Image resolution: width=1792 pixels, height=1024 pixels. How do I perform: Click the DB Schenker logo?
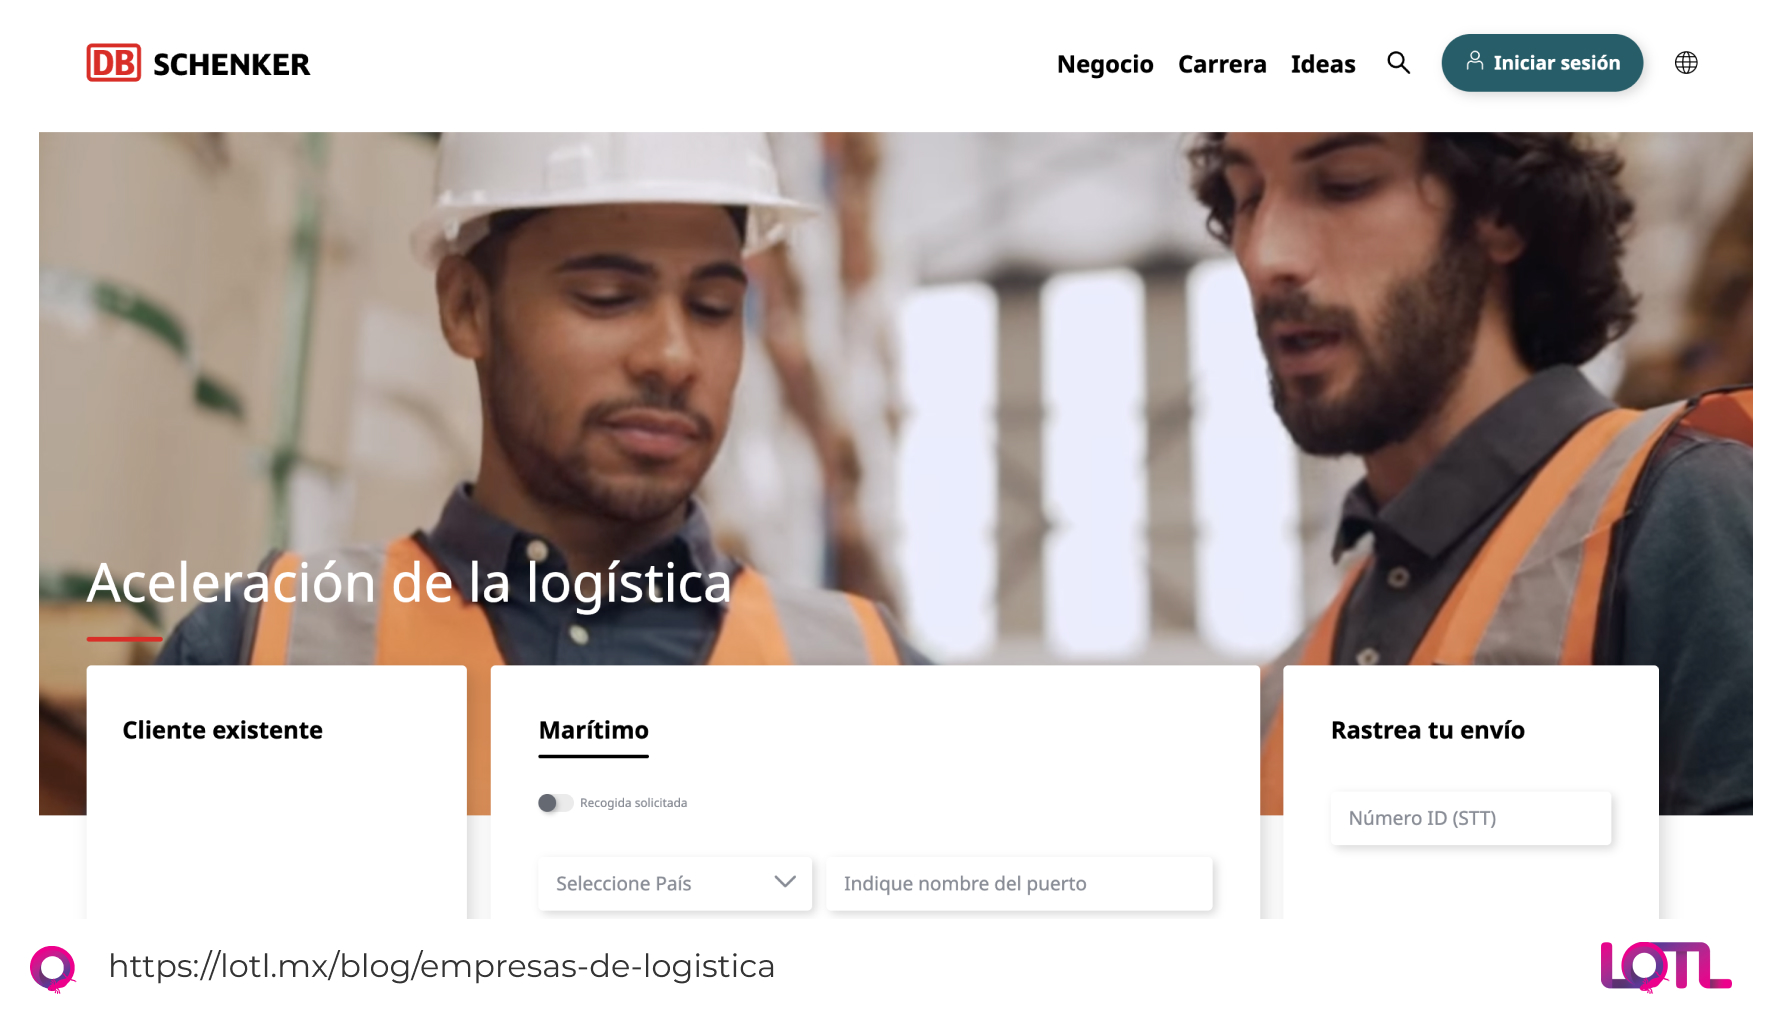198,63
